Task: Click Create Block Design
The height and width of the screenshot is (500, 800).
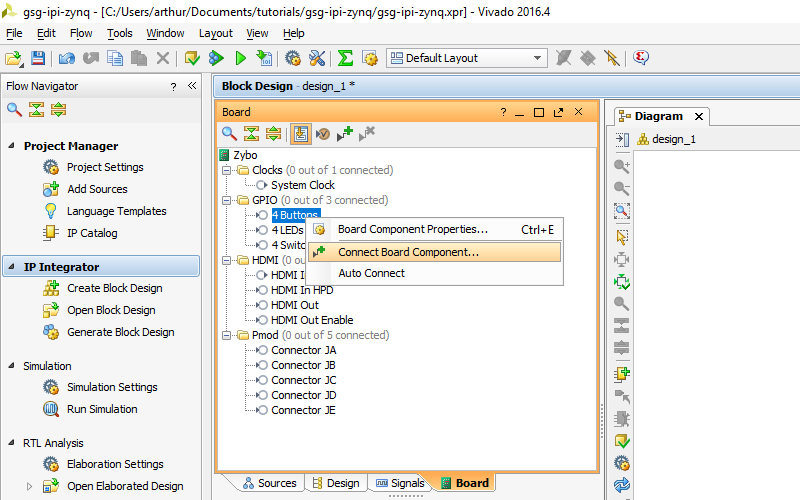Action: point(115,288)
